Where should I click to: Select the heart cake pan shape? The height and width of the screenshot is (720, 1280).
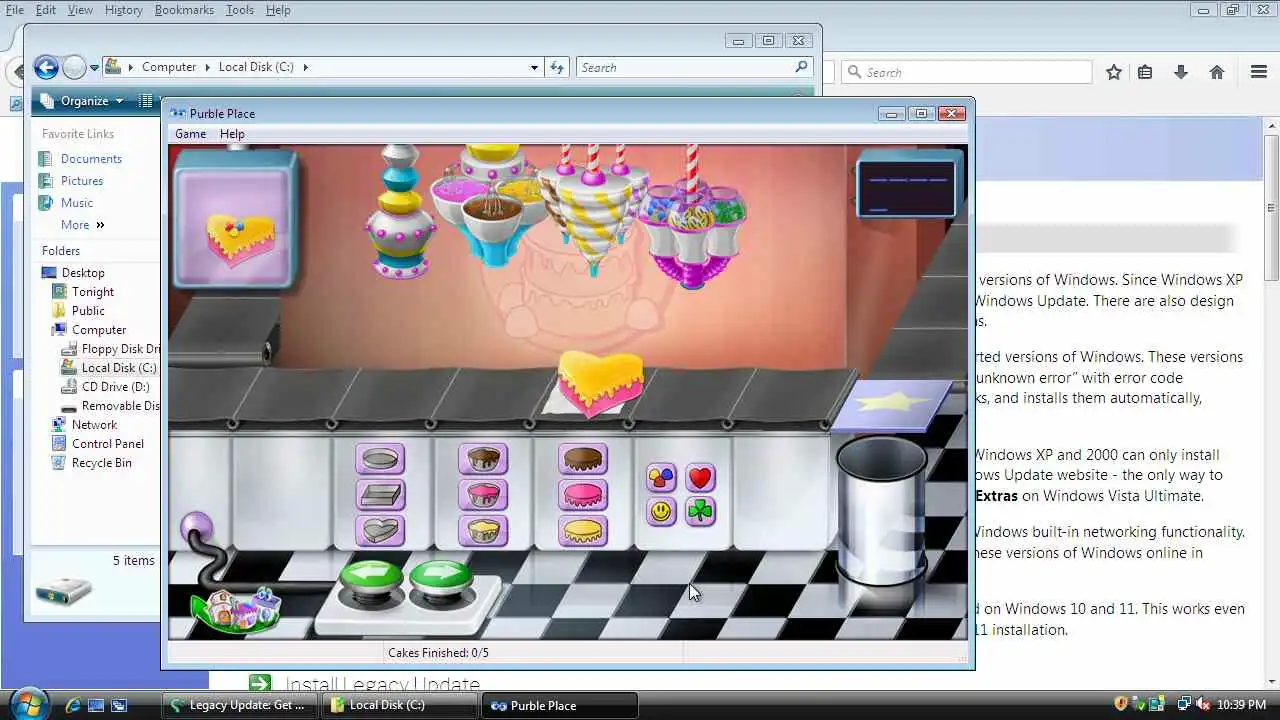tap(380, 529)
